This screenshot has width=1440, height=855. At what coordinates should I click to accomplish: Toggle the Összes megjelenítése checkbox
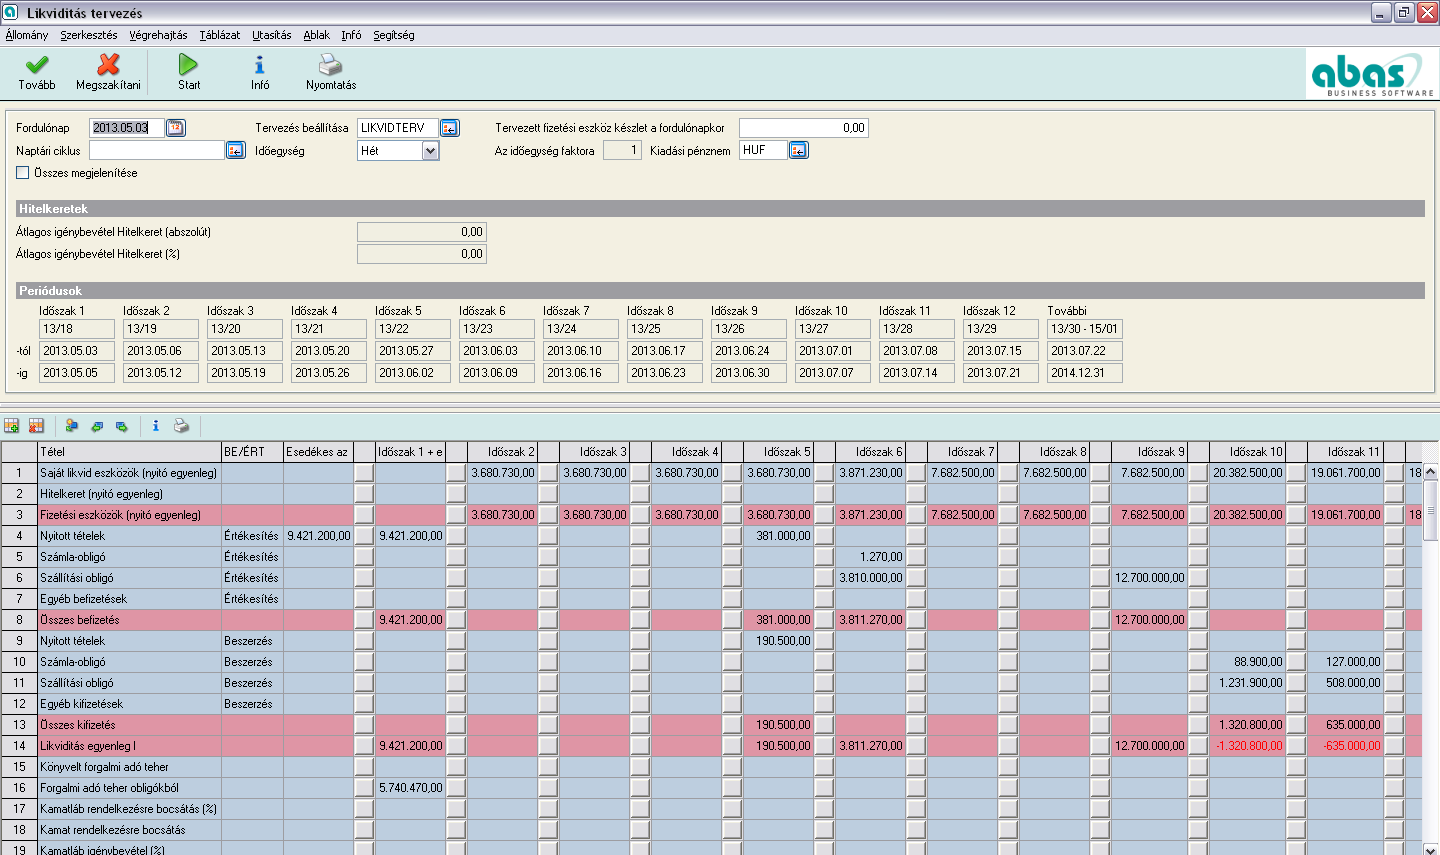tap(23, 173)
